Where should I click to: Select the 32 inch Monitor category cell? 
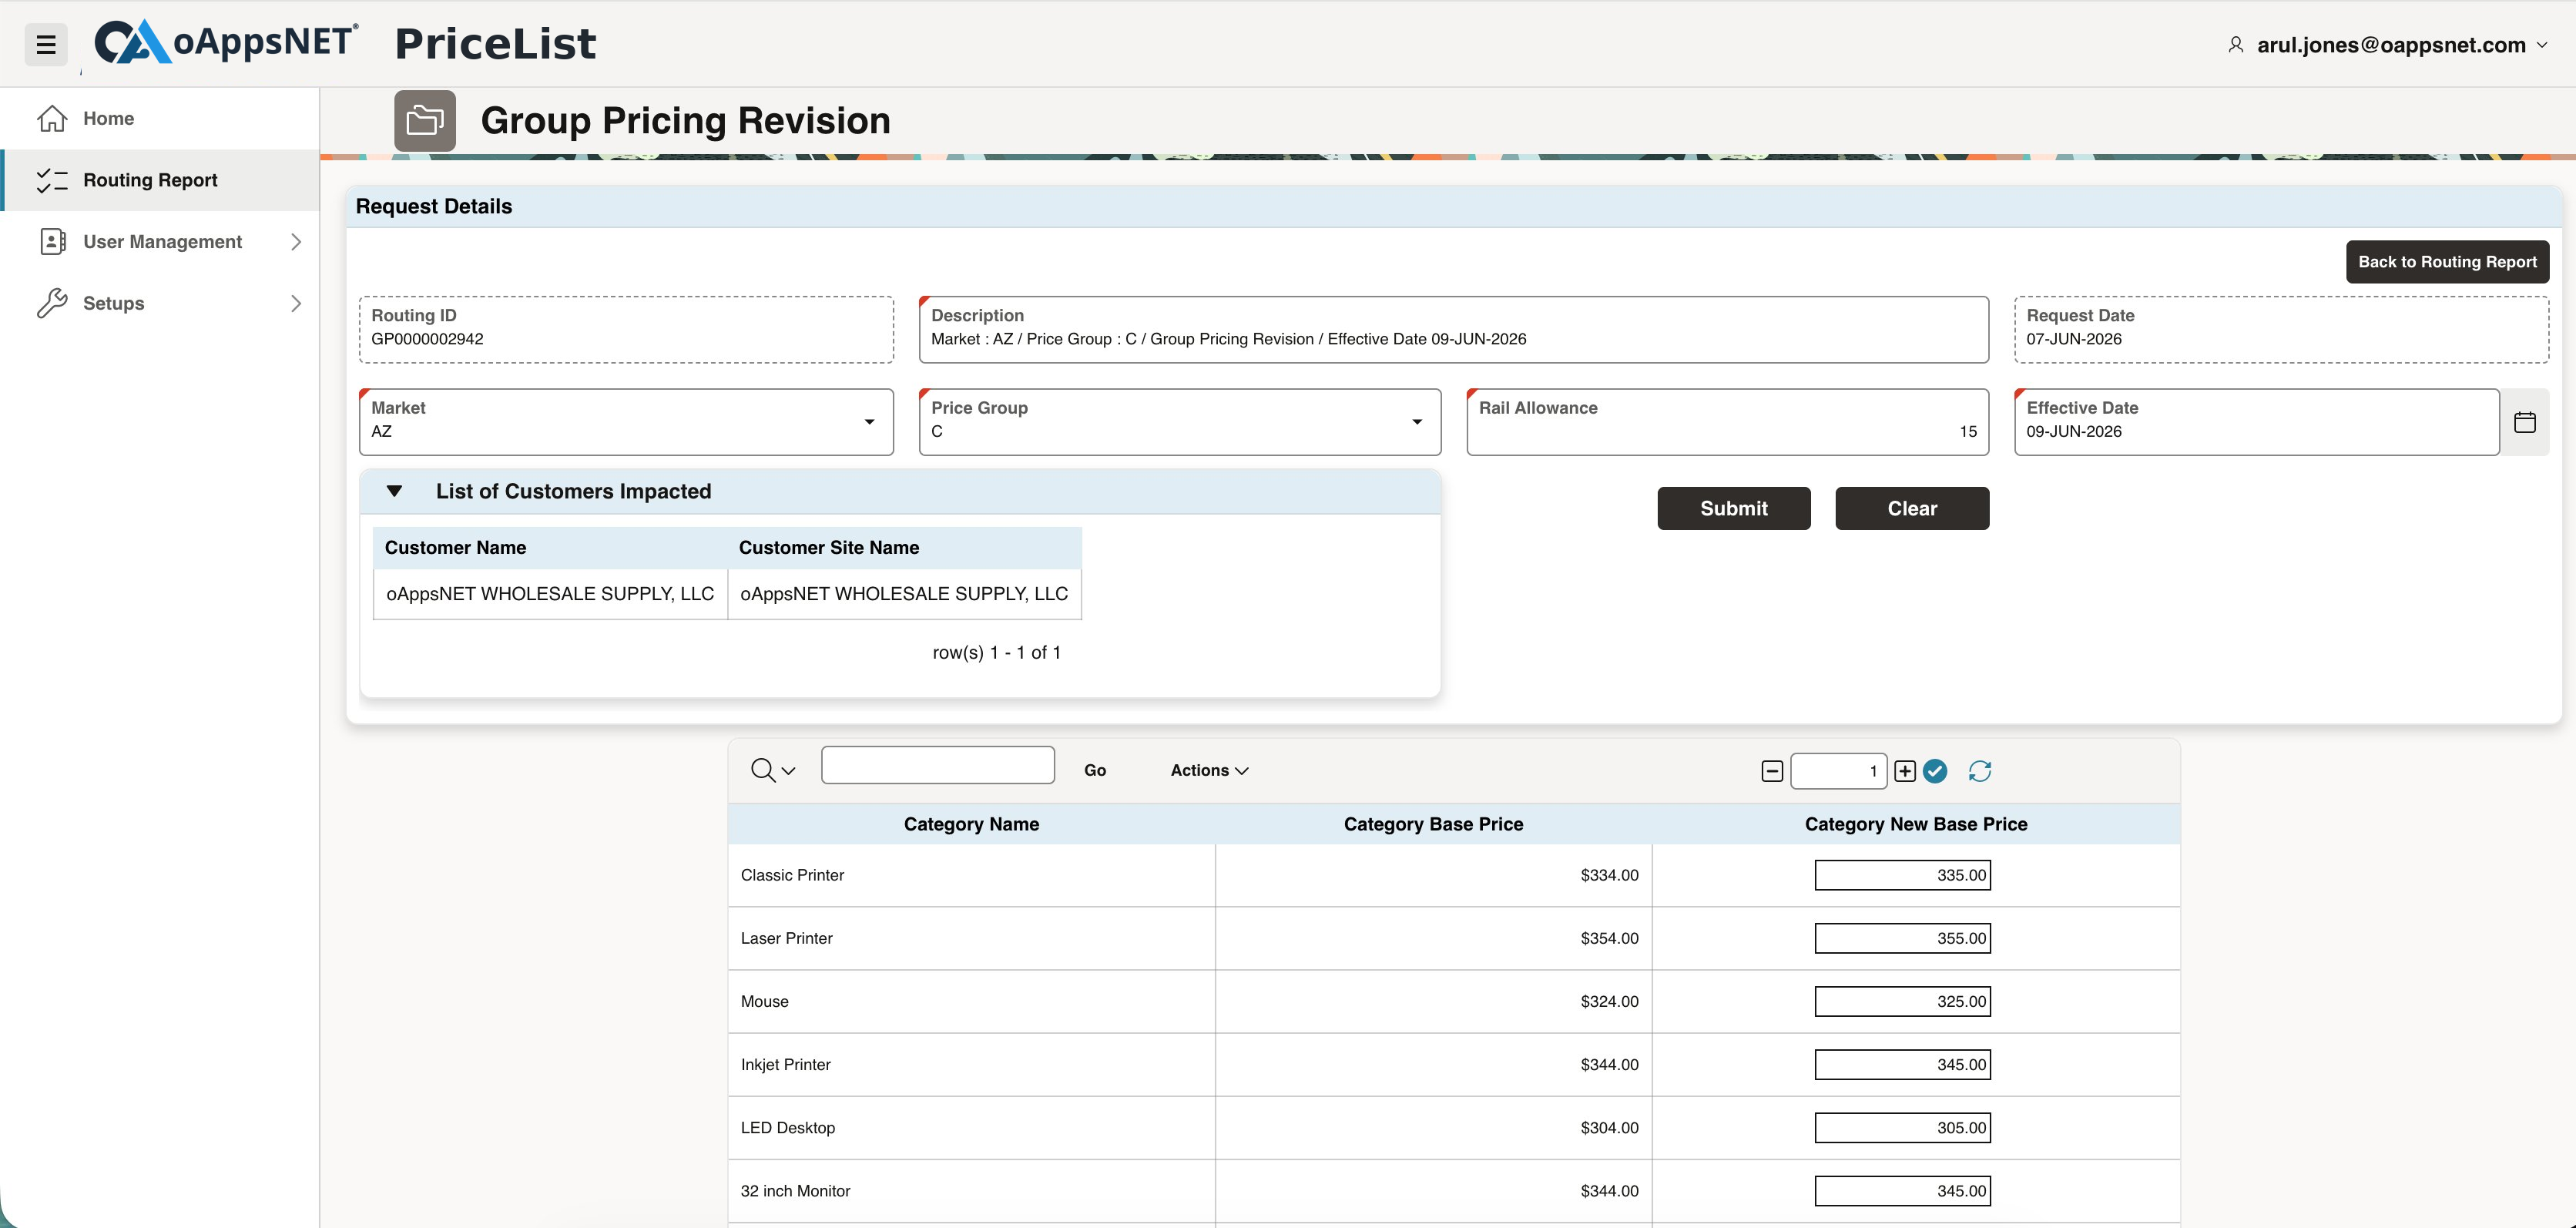pyautogui.click(x=971, y=1190)
